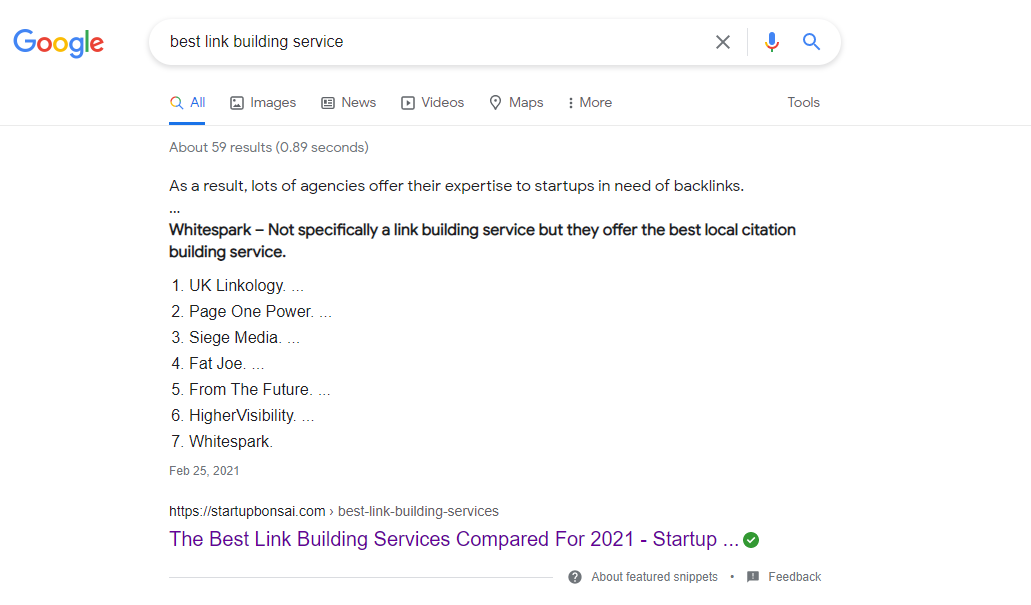This screenshot has height=605, width=1031.
Task: Open the Maps tab
Action: (x=516, y=102)
